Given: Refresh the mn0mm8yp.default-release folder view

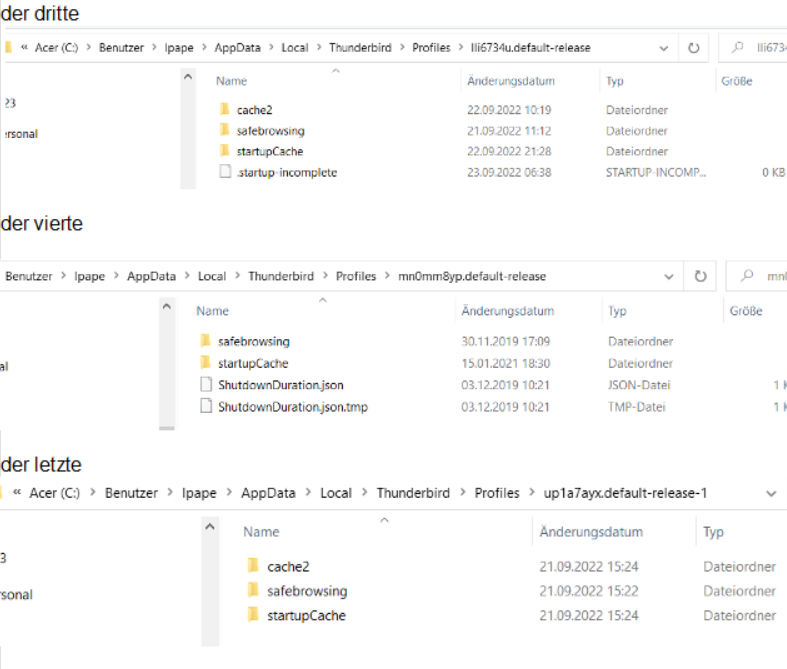Looking at the screenshot, I should pyautogui.click(x=701, y=276).
